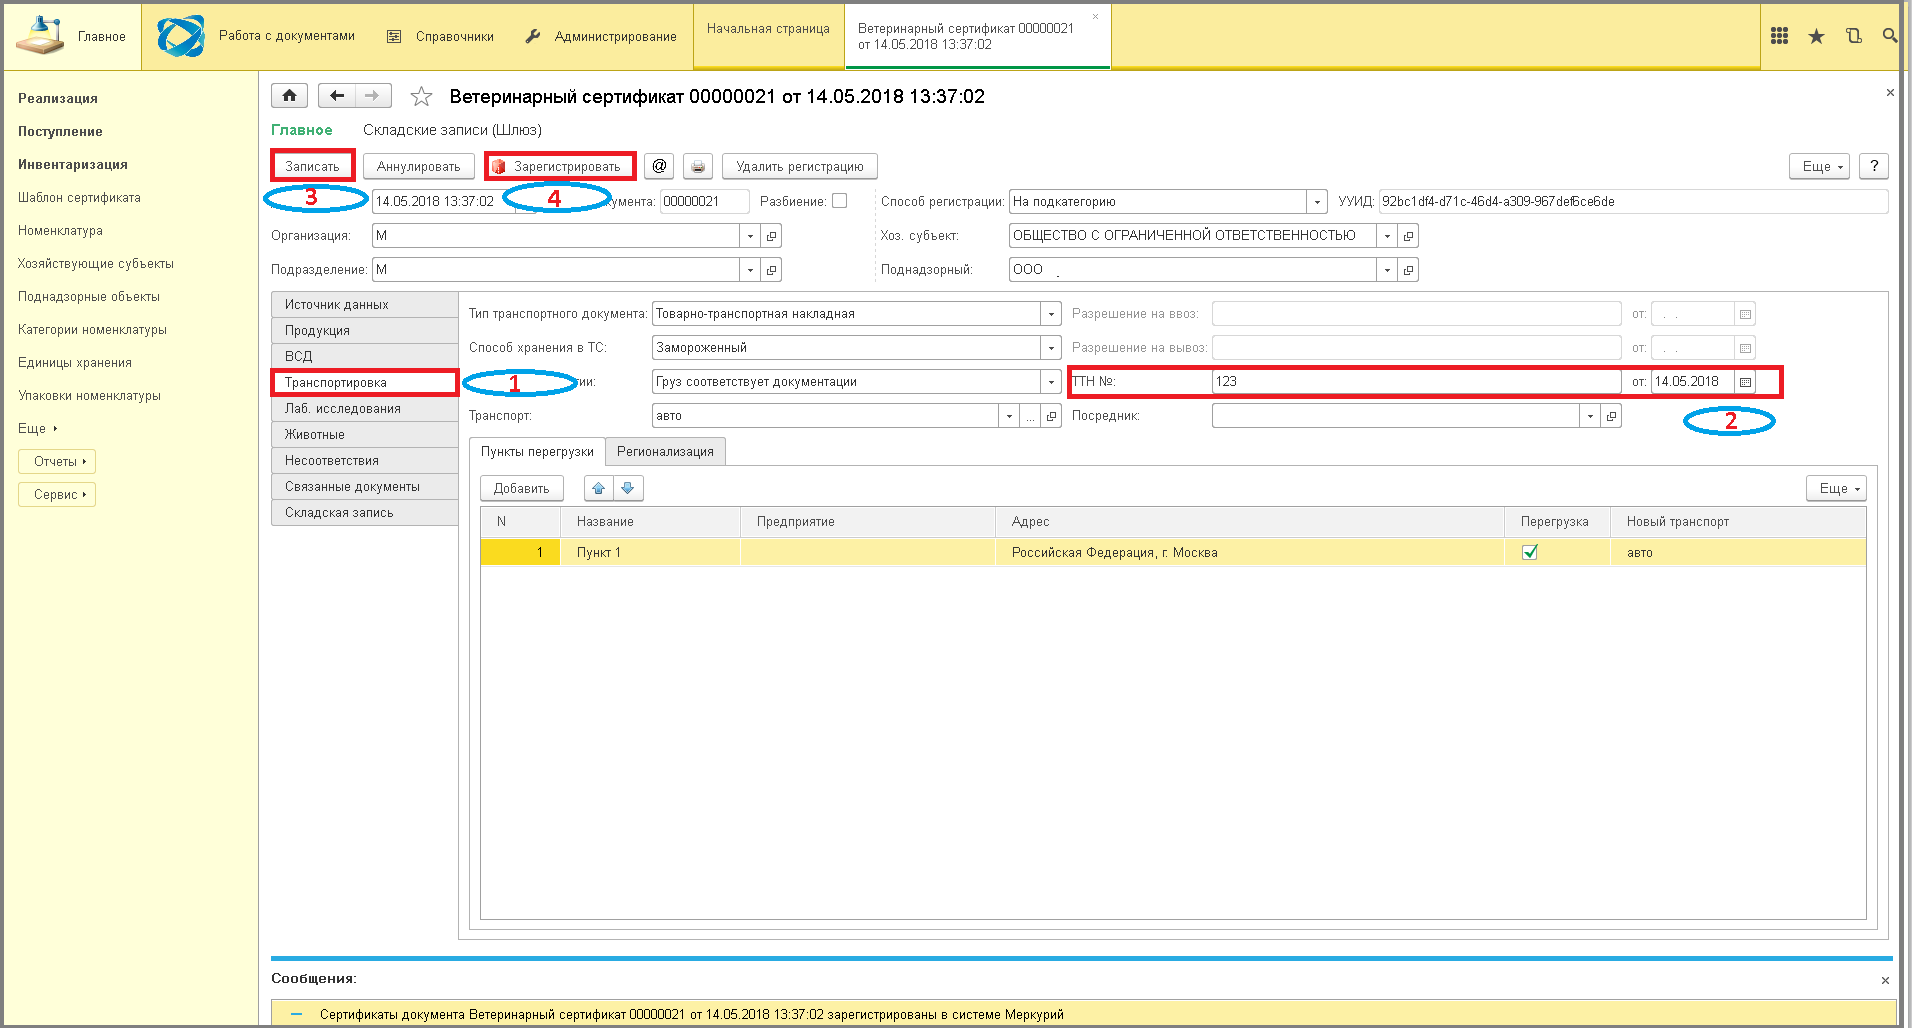Open Сервис sidebar dropdown
This screenshot has height=1028, width=1912.
point(57,494)
